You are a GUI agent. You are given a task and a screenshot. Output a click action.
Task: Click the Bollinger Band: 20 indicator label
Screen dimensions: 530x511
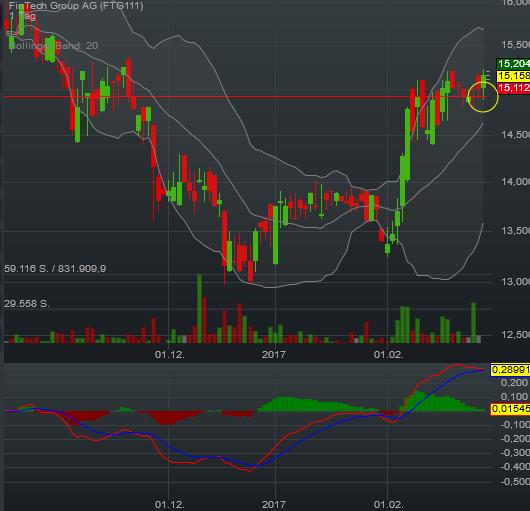tap(54, 46)
